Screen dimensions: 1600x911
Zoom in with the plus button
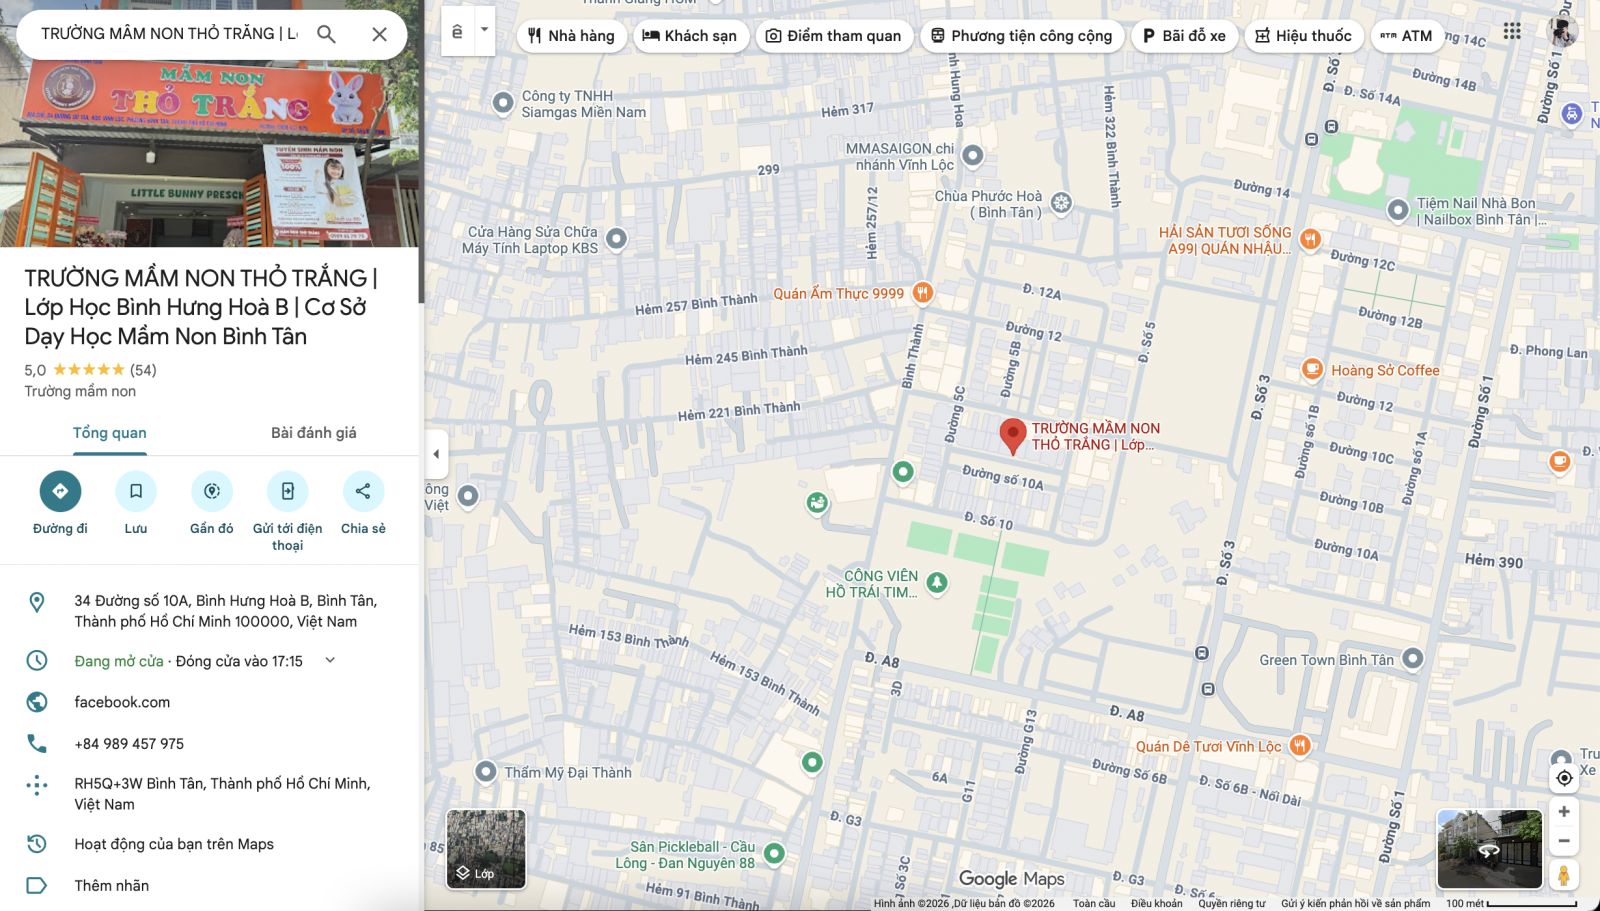(x=1564, y=812)
